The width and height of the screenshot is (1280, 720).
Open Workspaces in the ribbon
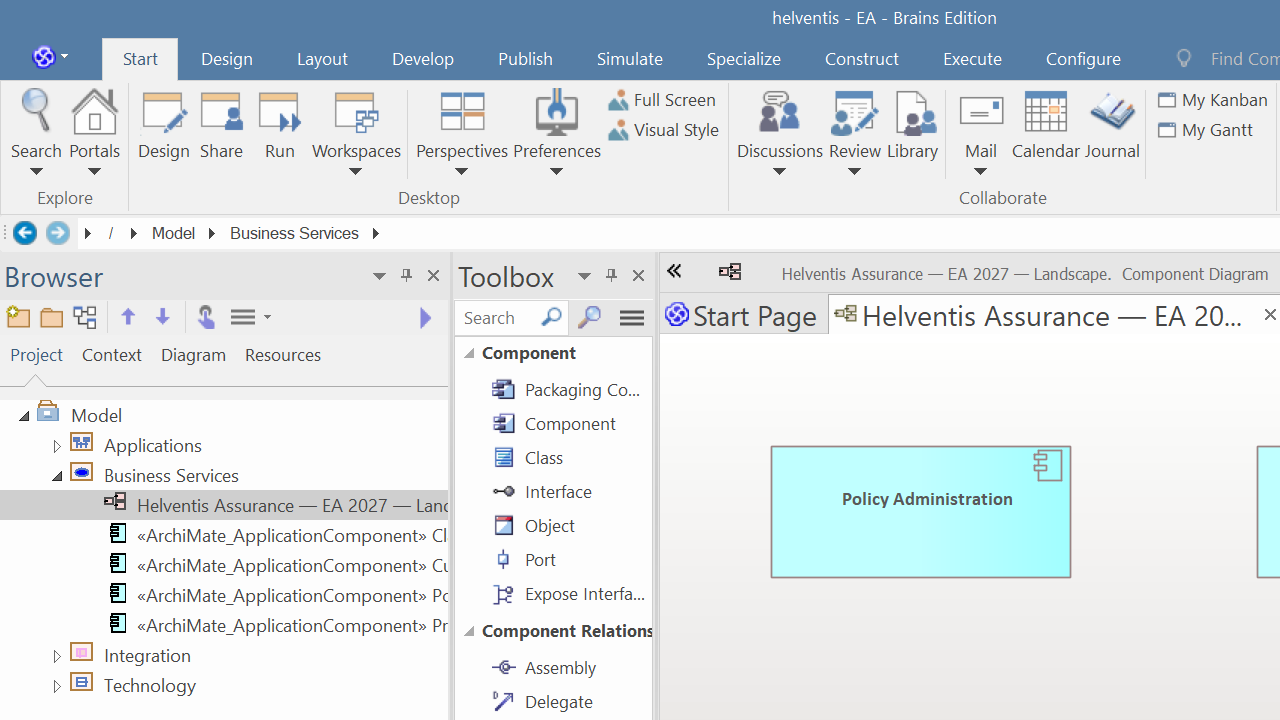pyautogui.click(x=356, y=130)
